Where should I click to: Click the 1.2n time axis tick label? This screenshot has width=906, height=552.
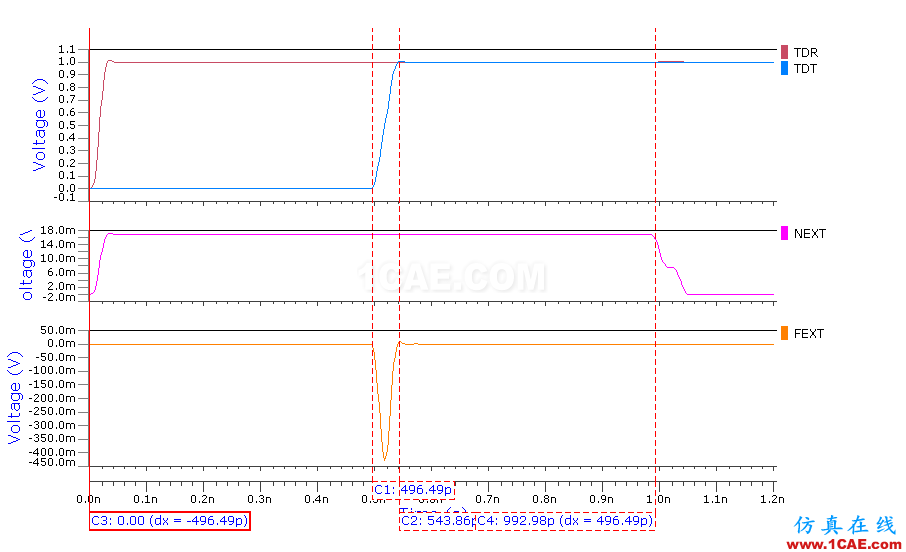773,499
